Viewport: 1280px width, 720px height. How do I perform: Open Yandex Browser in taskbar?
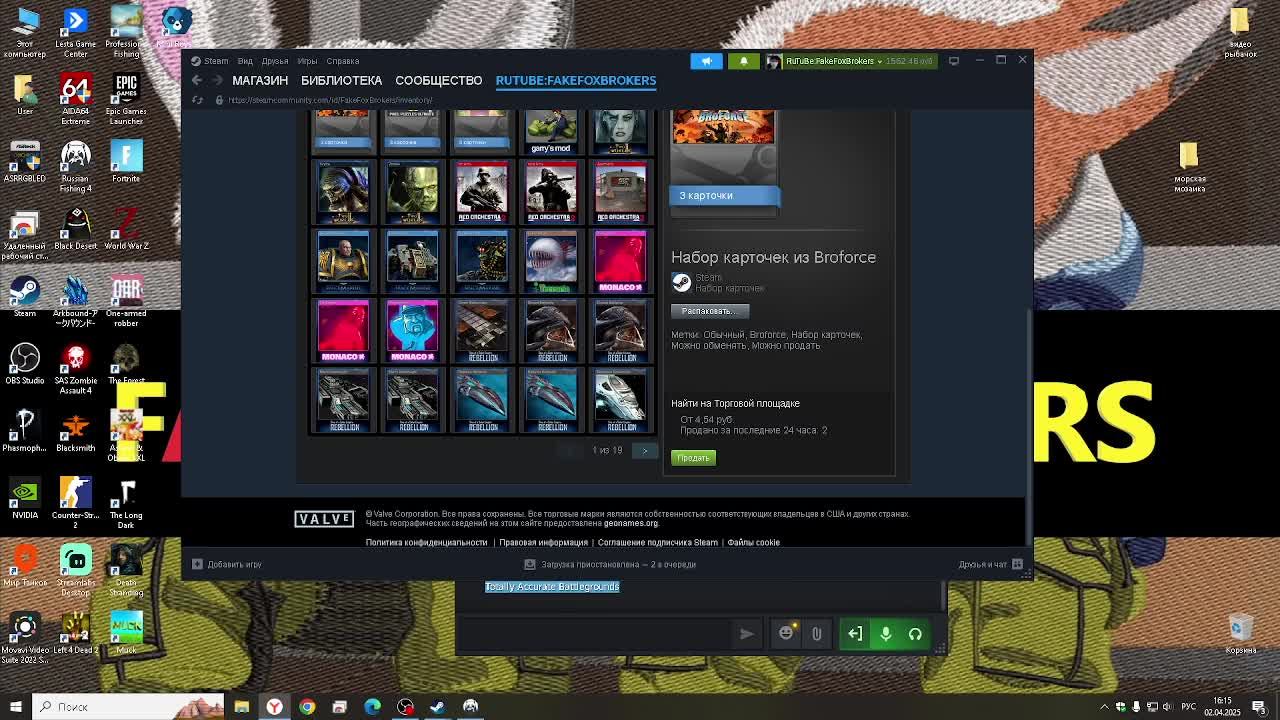[273, 707]
